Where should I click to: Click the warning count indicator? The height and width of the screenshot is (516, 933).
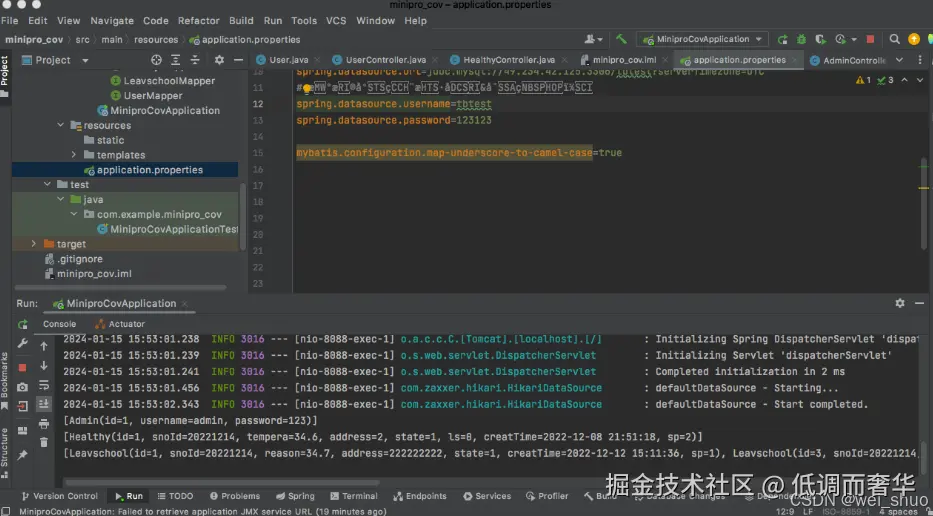click(863, 80)
